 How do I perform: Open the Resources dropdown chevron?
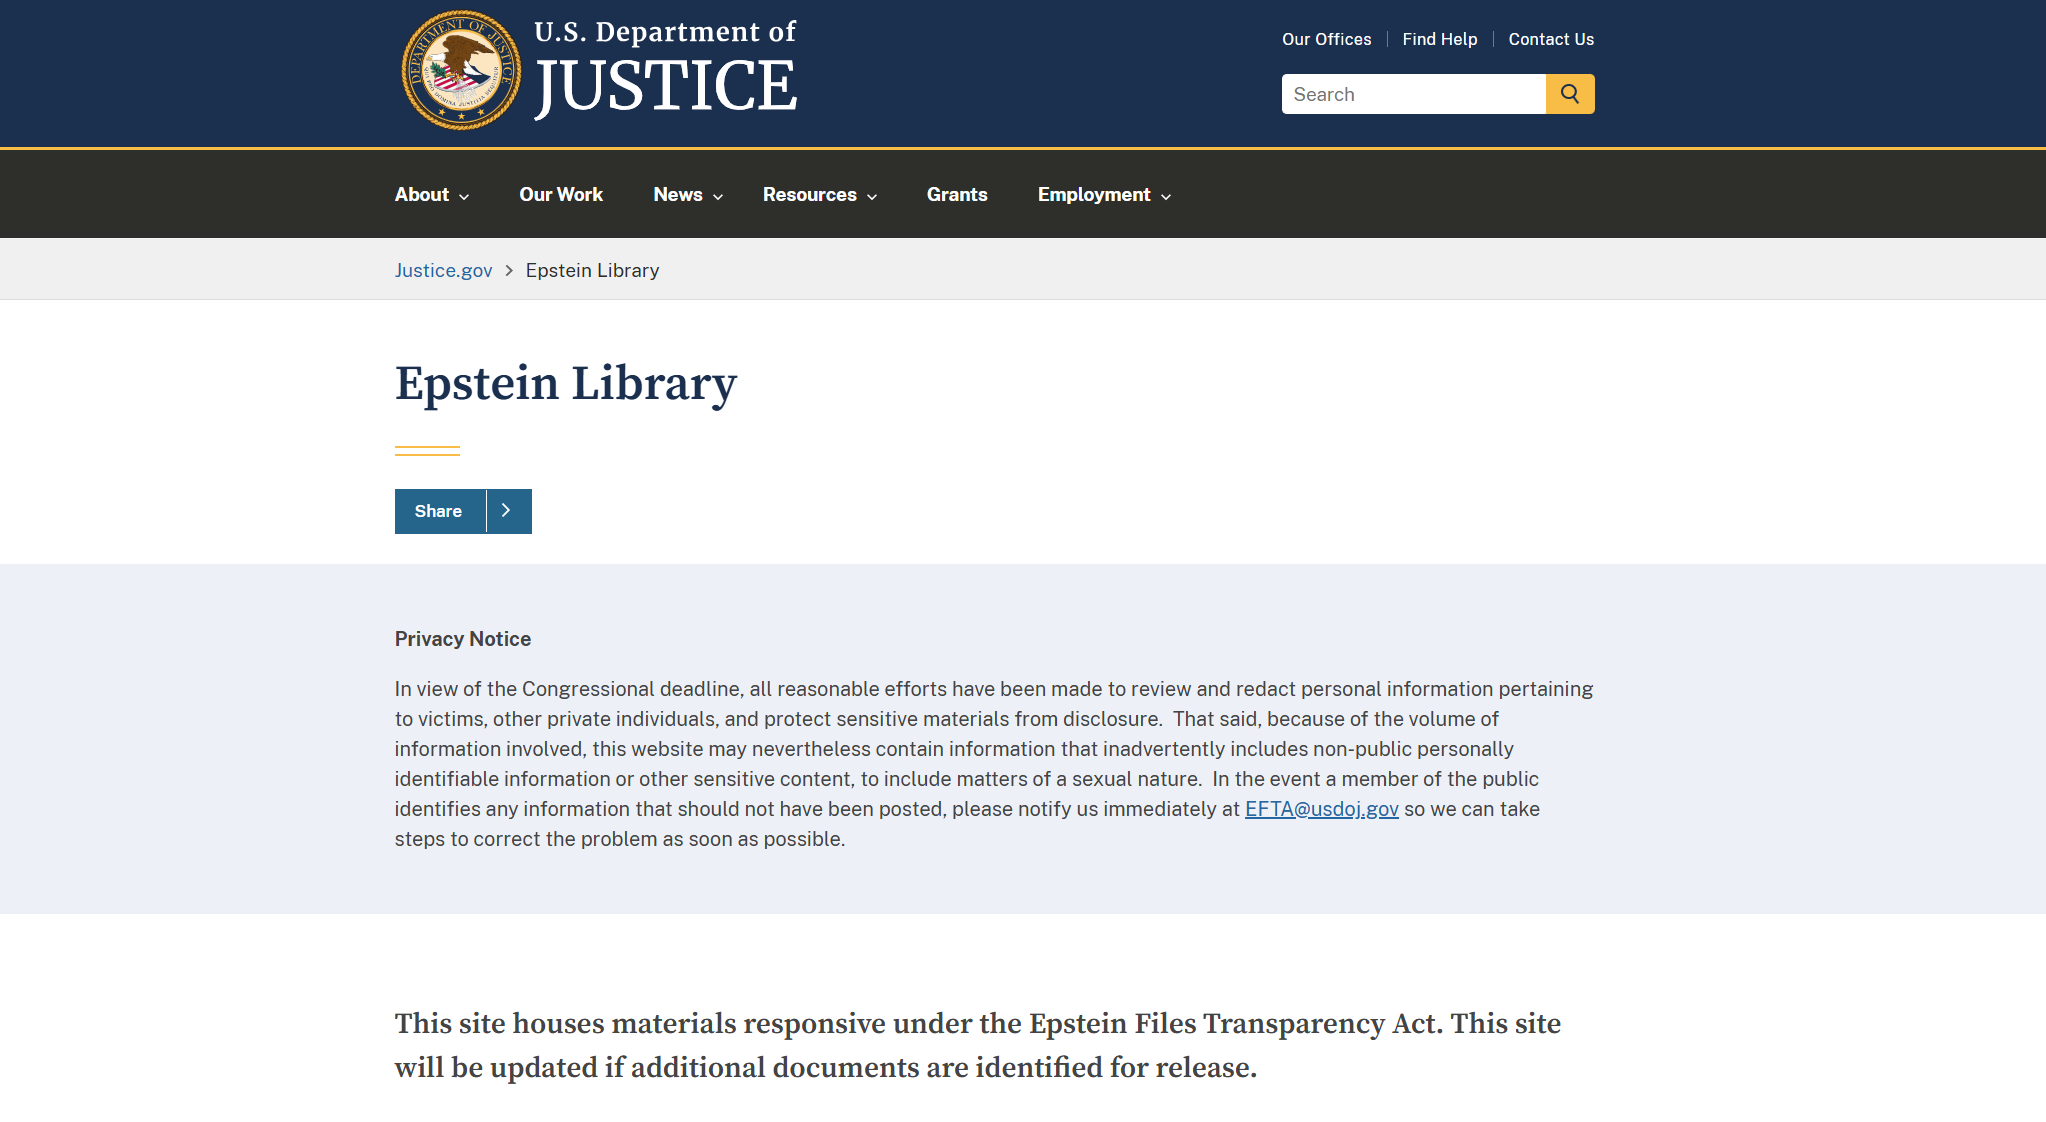click(x=872, y=197)
